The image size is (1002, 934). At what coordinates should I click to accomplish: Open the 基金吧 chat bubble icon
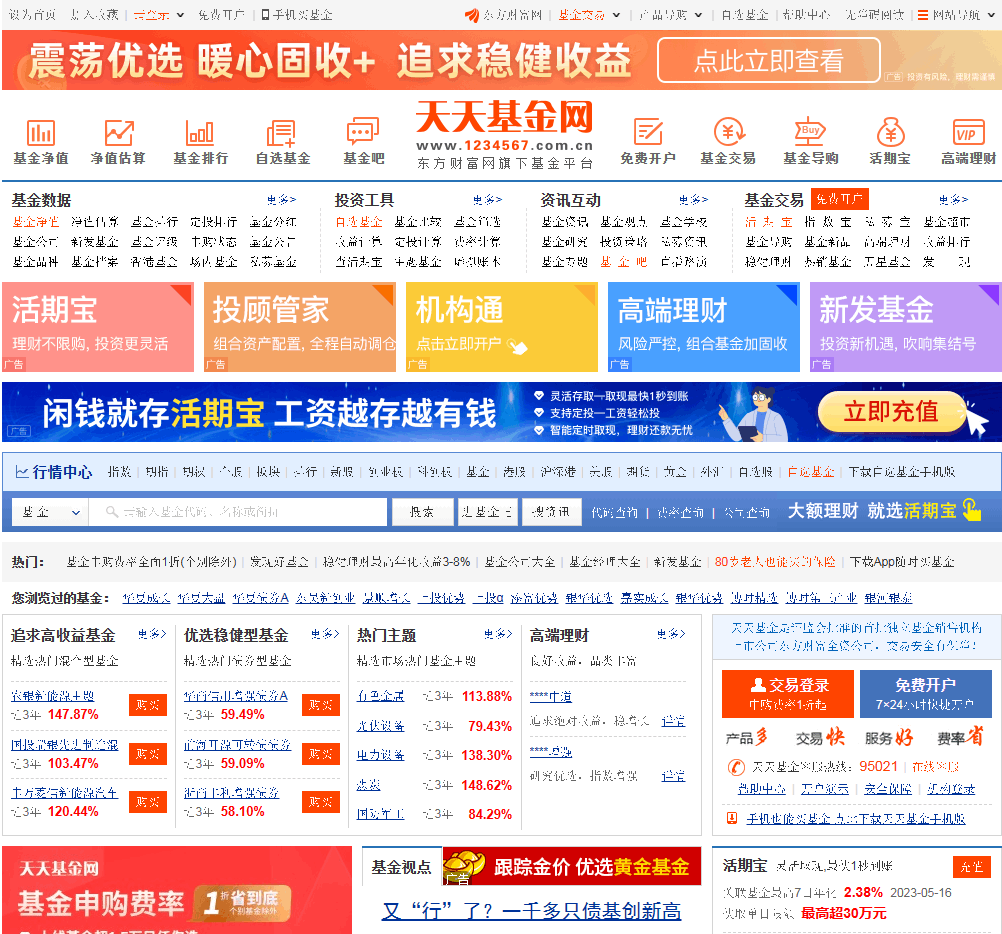tap(363, 132)
